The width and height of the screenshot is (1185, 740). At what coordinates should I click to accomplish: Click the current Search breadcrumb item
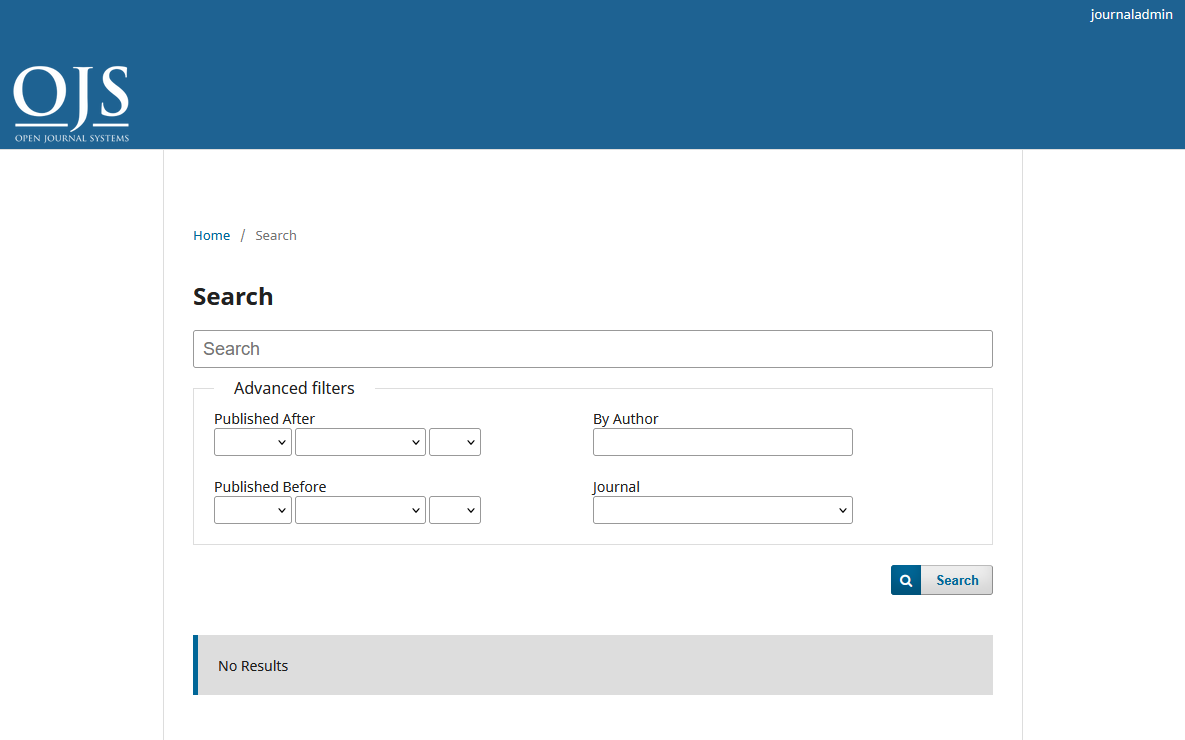[276, 236]
